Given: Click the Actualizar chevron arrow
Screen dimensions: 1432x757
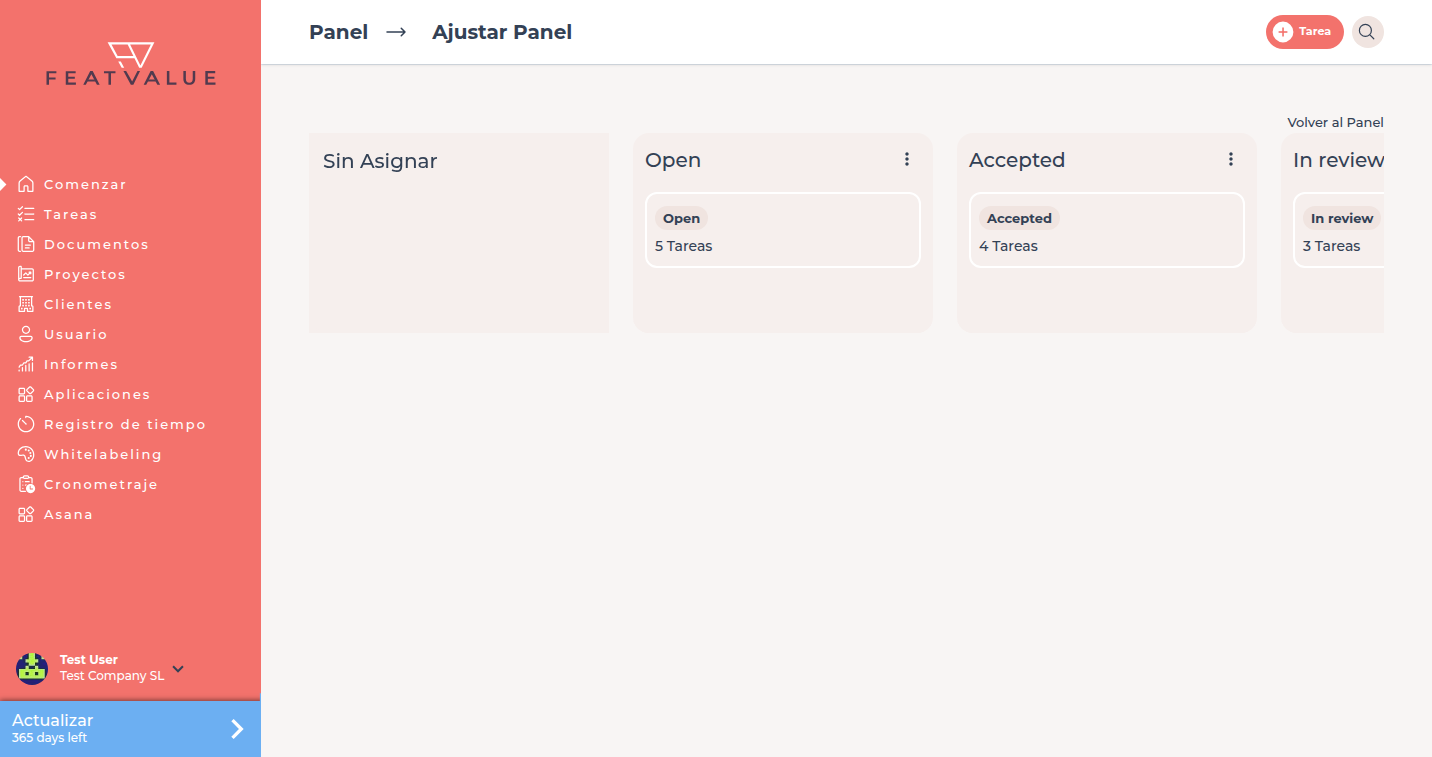Looking at the screenshot, I should (237, 729).
